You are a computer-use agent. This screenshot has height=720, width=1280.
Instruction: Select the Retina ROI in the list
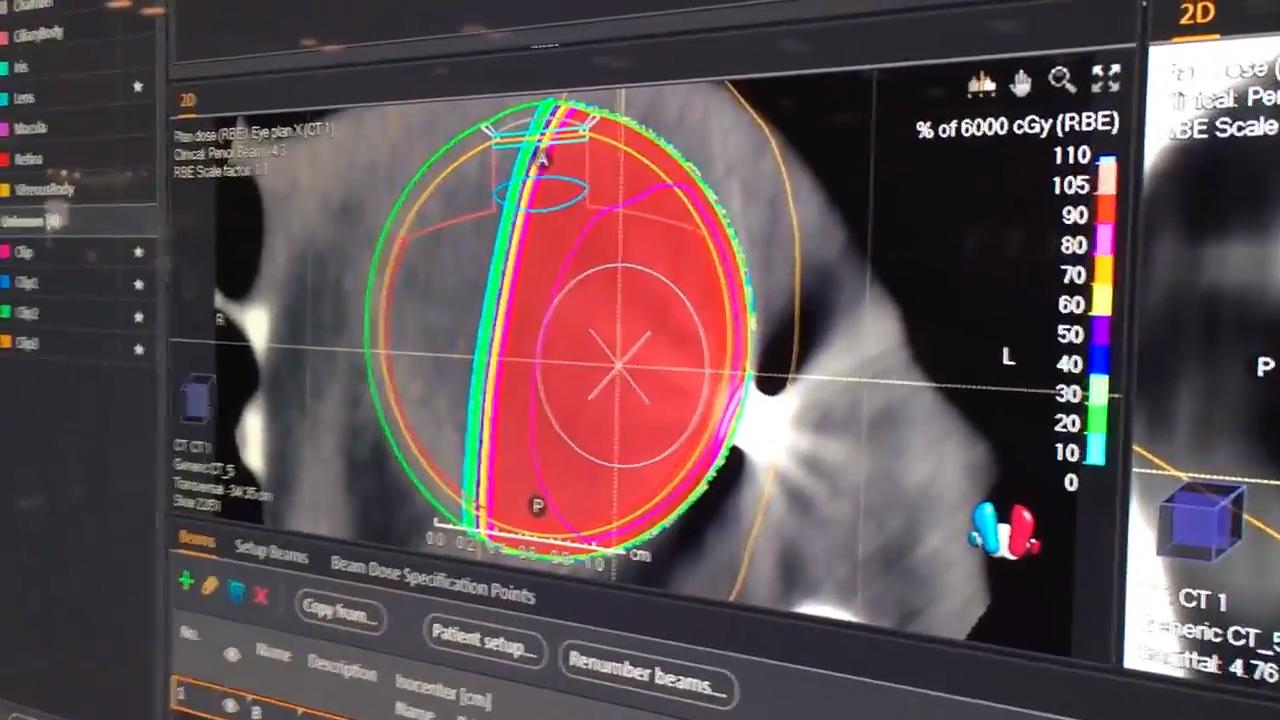click(28, 158)
